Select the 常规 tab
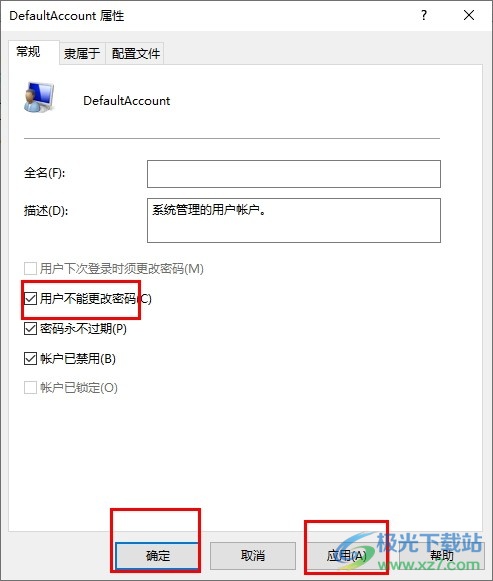This screenshot has width=493, height=581. coord(29,52)
